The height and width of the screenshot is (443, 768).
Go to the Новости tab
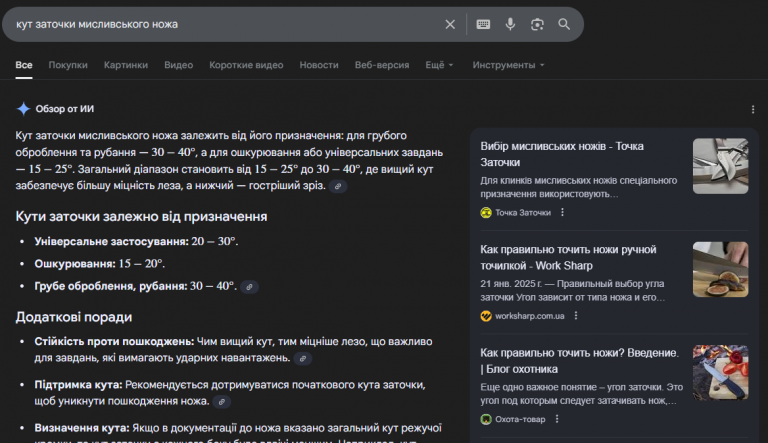pos(319,65)
